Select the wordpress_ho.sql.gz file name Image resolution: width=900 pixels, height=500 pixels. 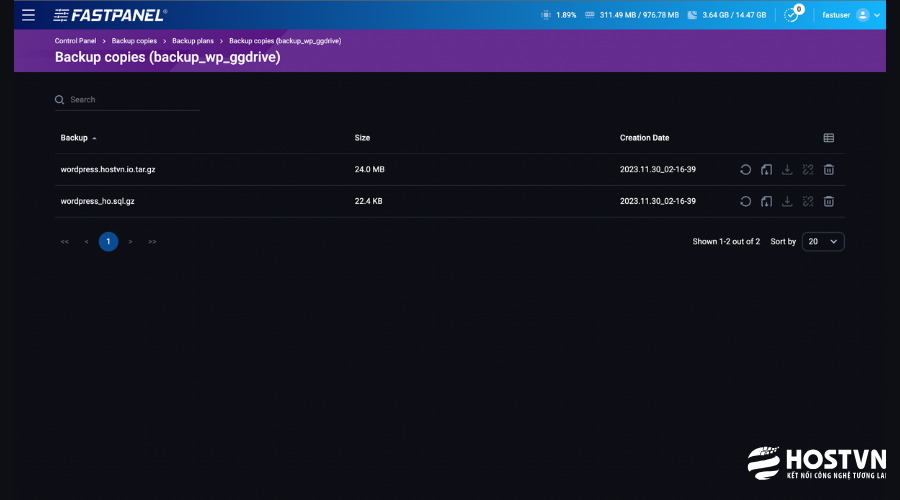tap(98, 201)
